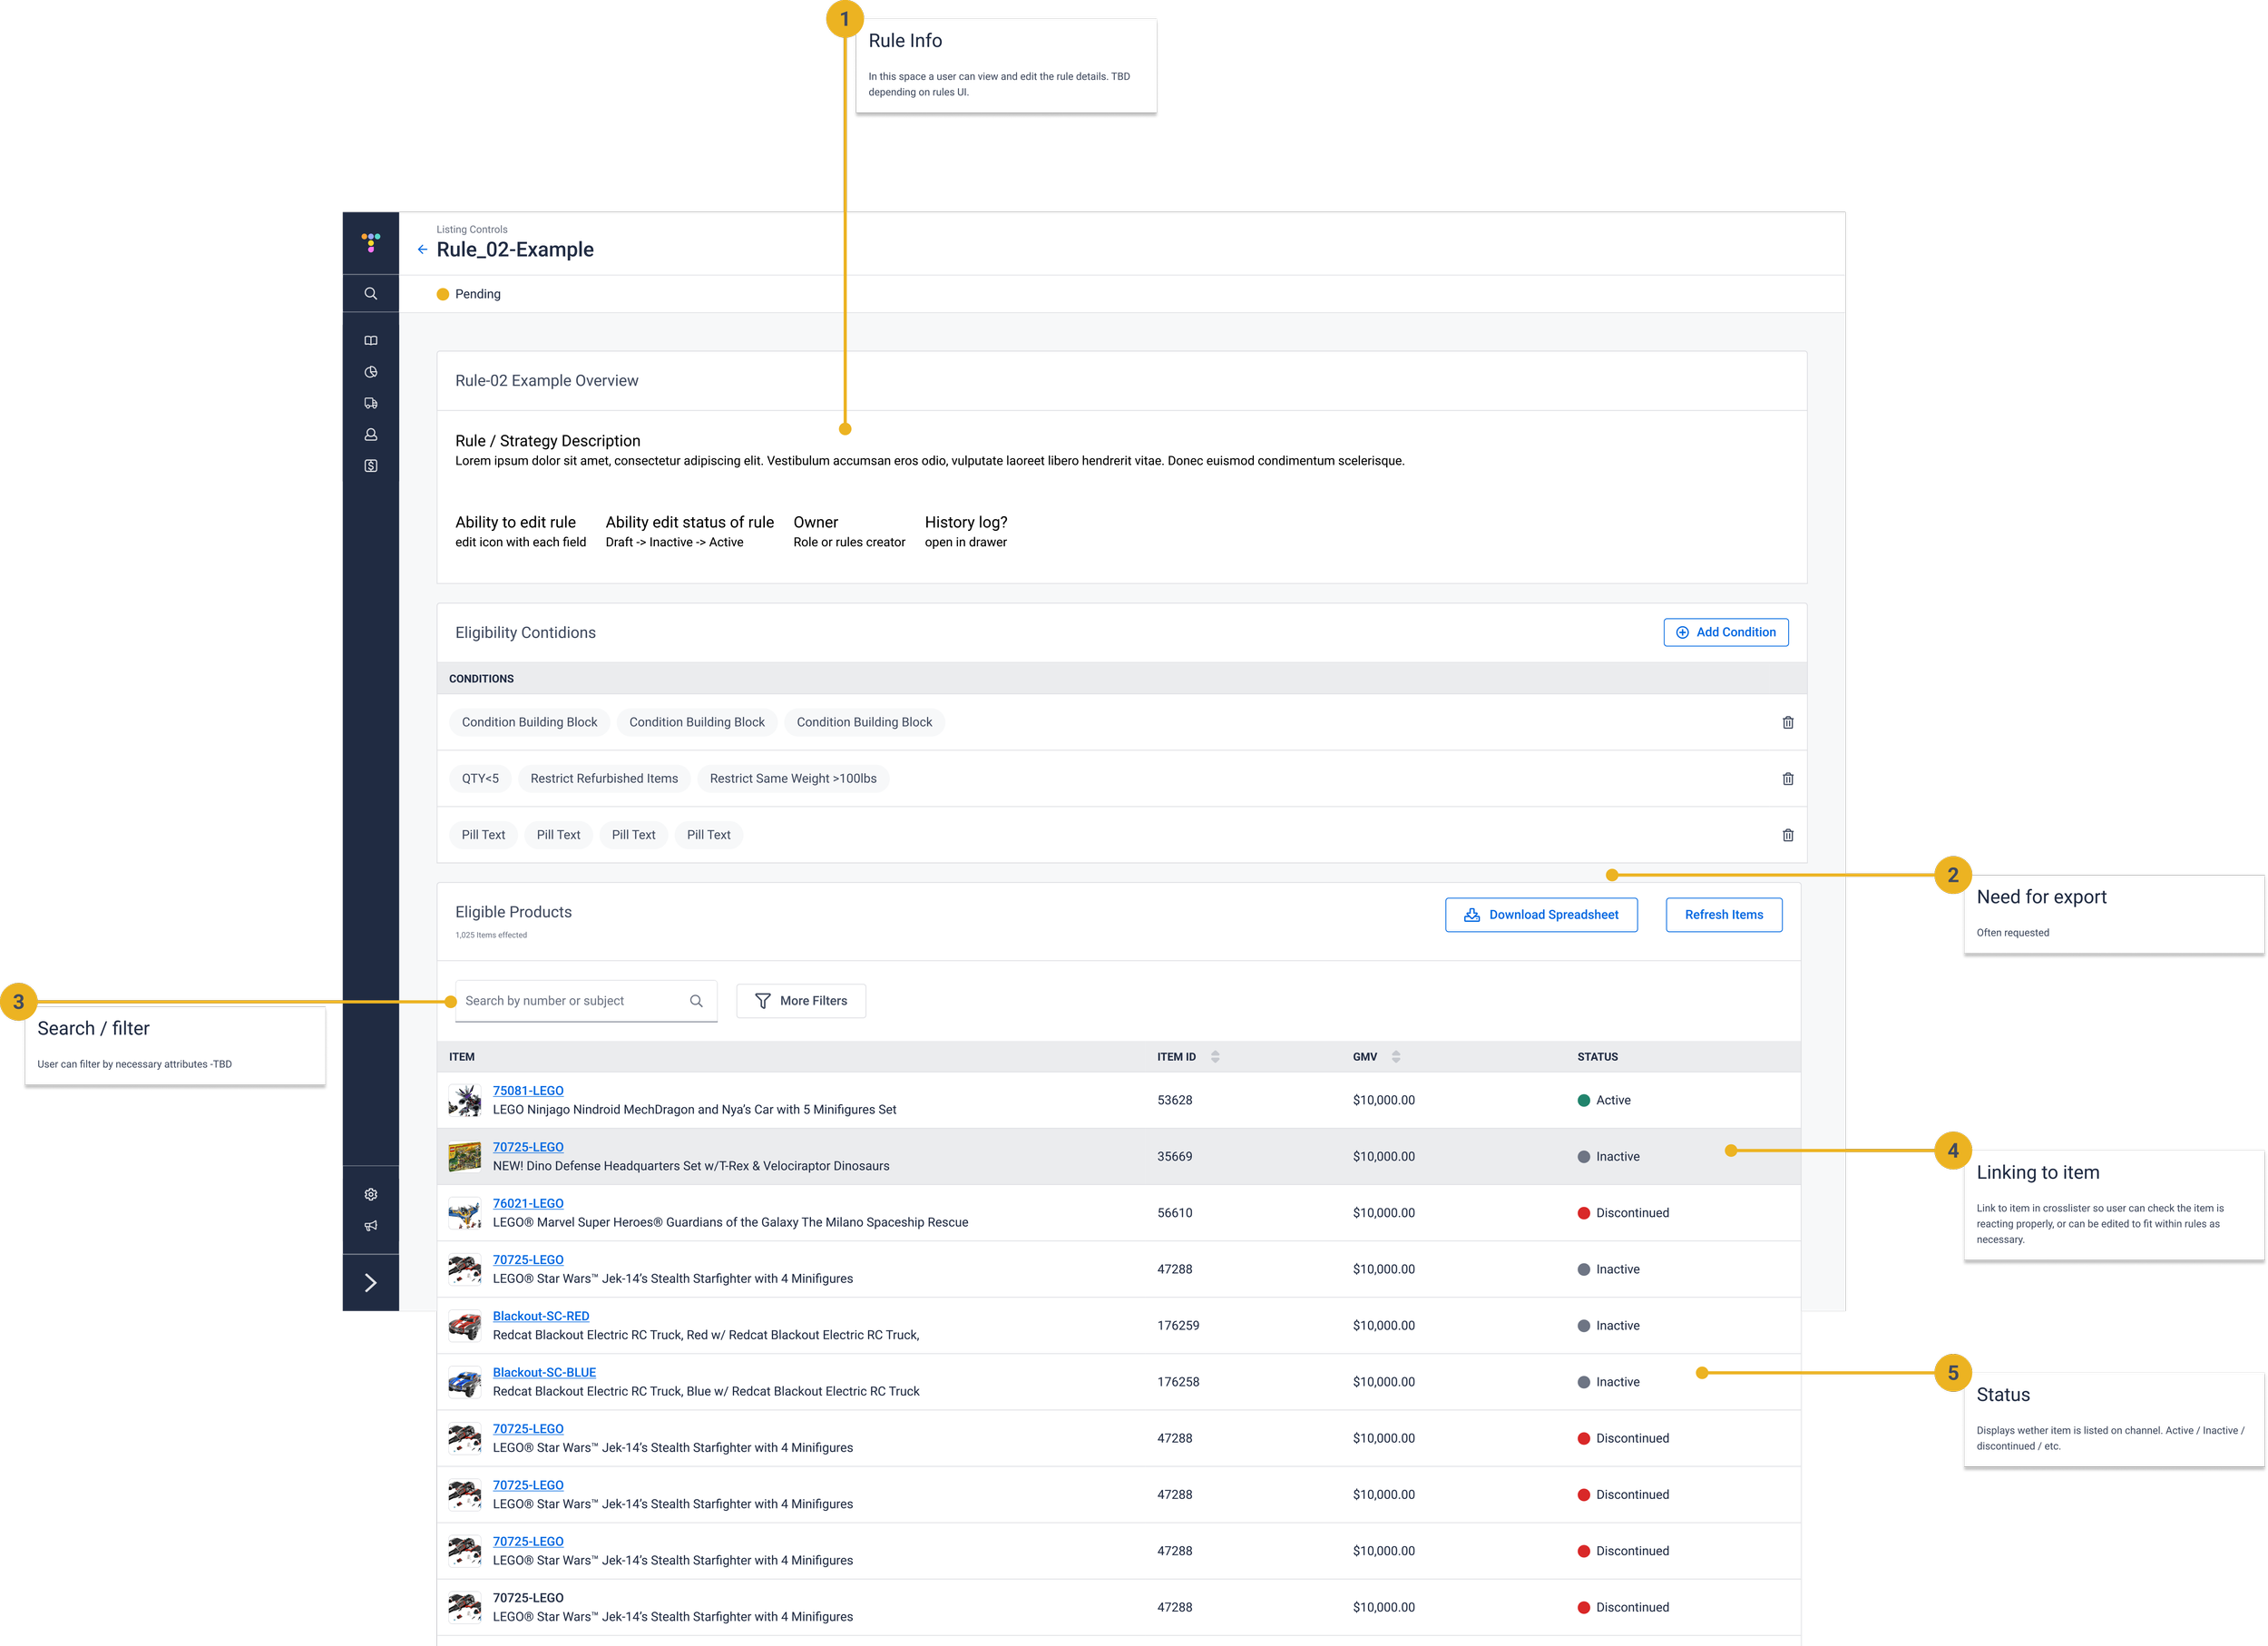Expand the sidebar with chevron arrow
Image resolution: width=2268 pixels, height=1646 pixels.
[370, 1283]
